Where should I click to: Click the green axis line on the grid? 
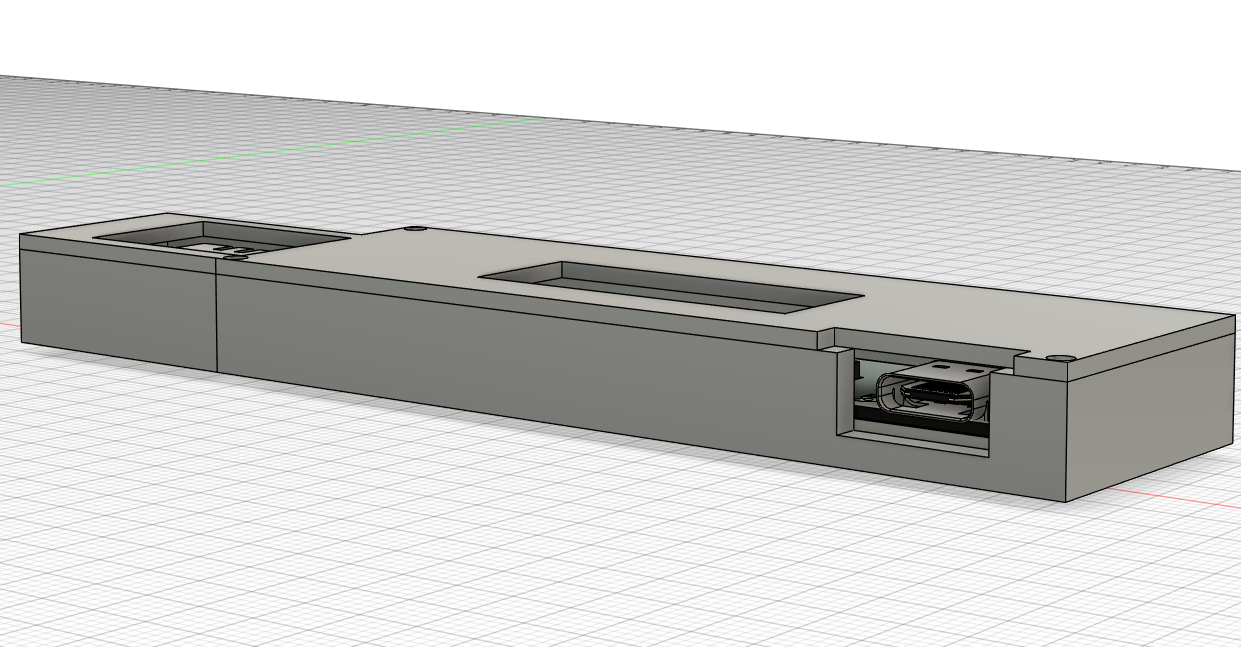[300, 150]
